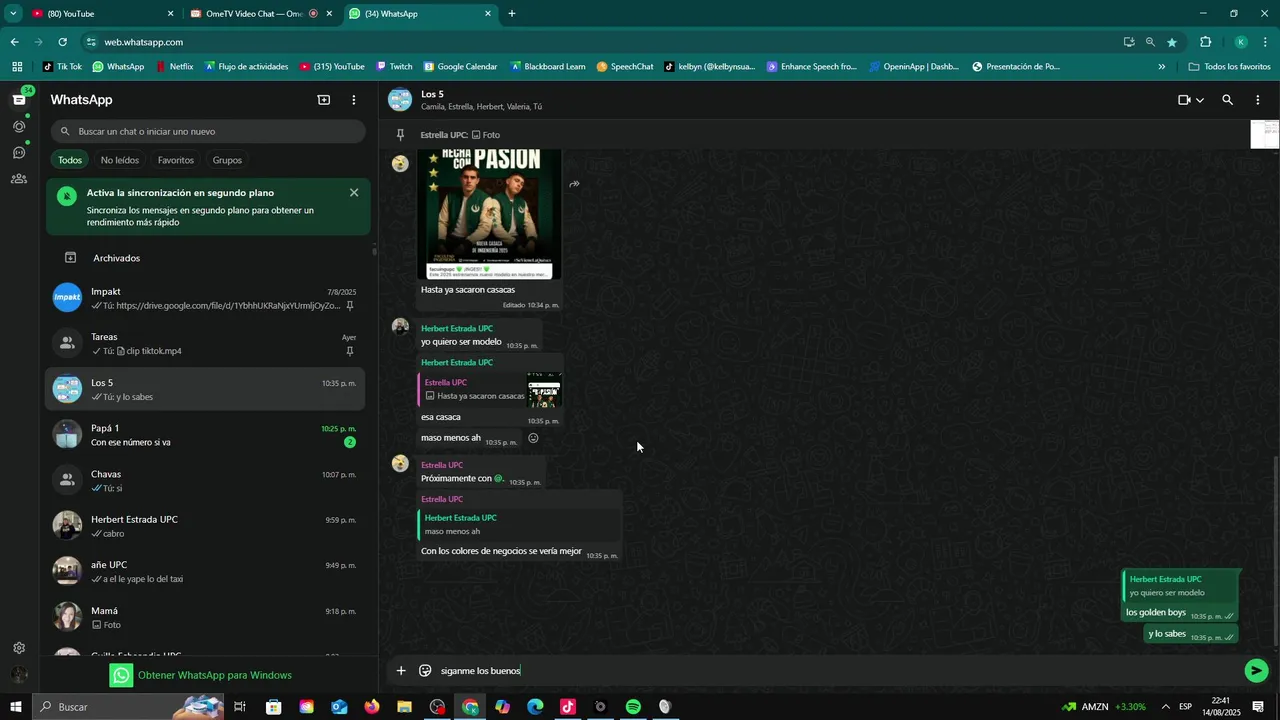The height and width of the screenshot is (720, 1280).
Task: Reload the WhatsApp page
Action: 62,42
